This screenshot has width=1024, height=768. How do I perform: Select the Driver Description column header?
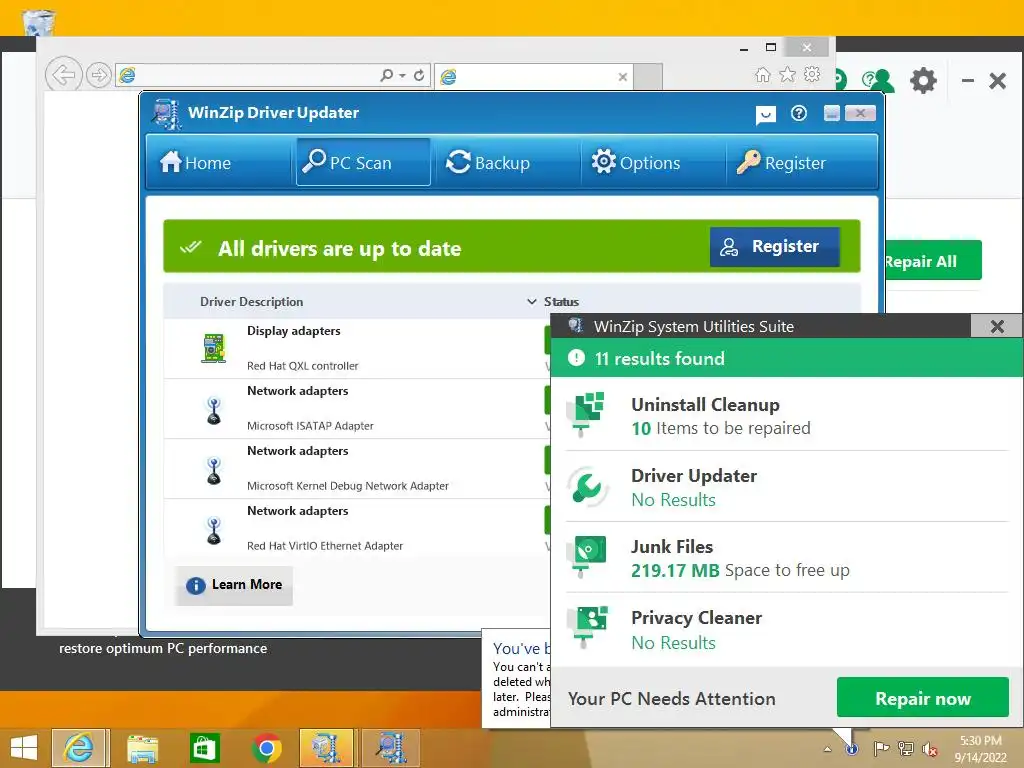coord(251,302)
